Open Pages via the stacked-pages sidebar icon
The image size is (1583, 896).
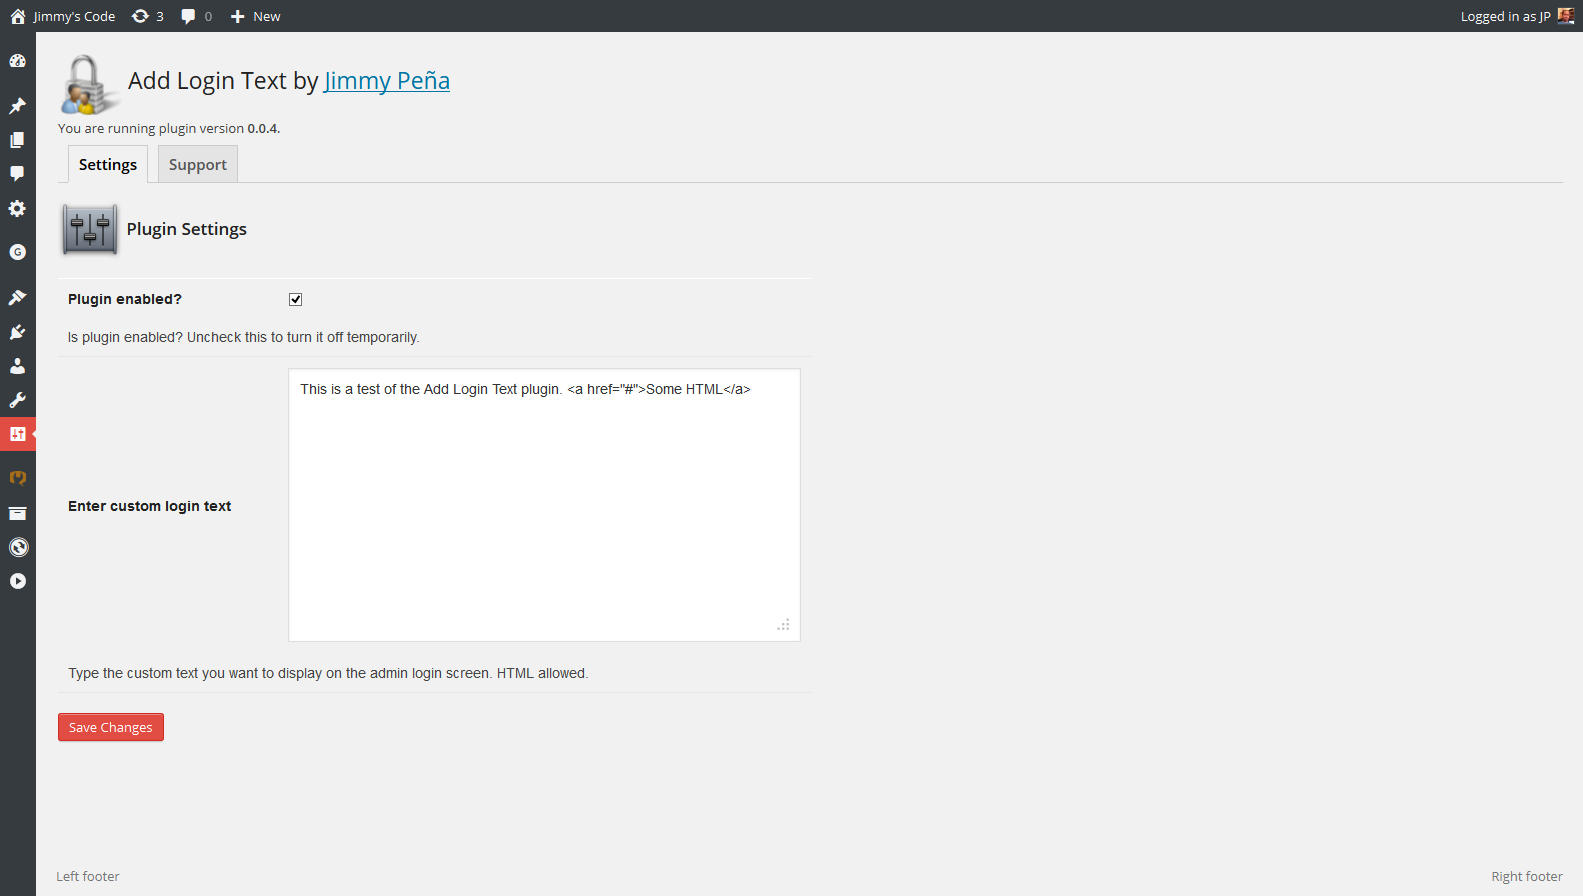coord(17,140)
